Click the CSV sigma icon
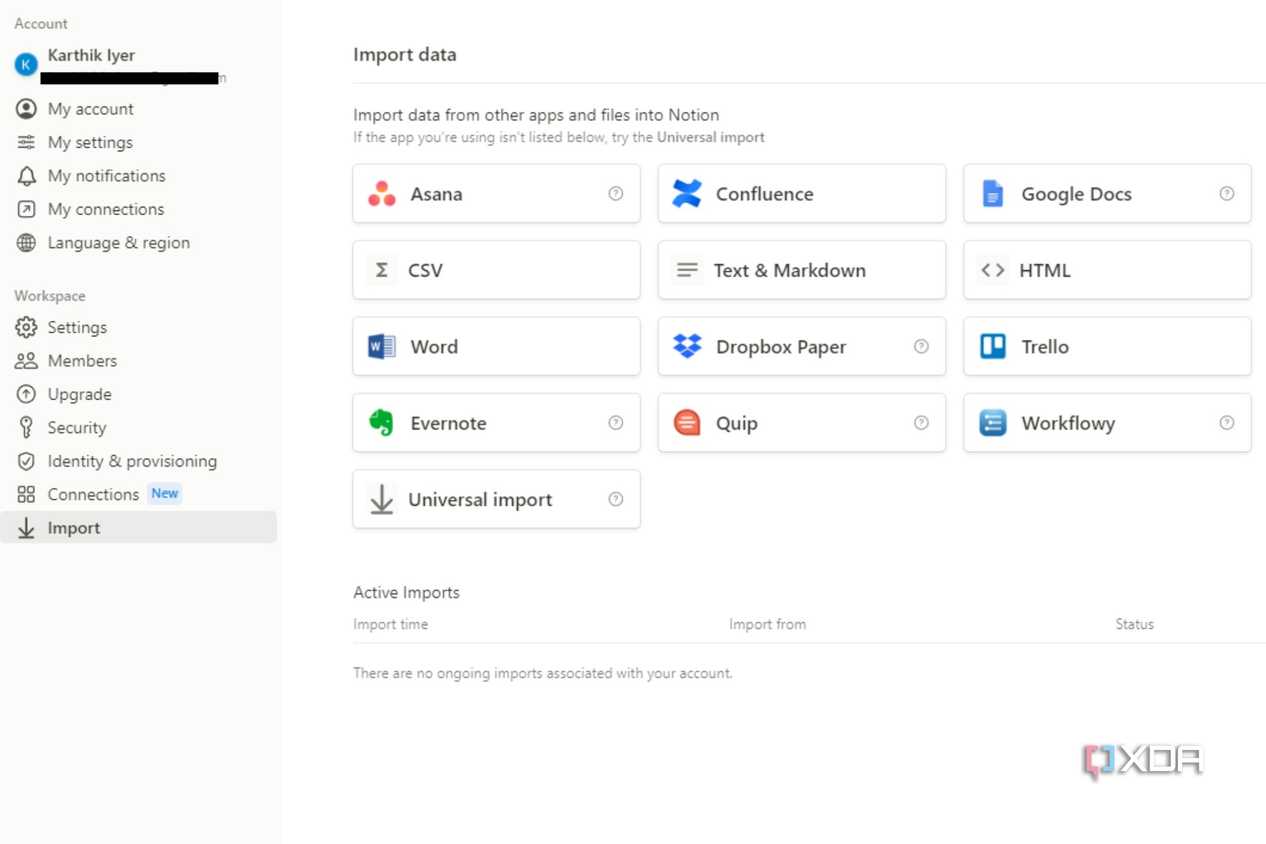This screenshot has width=1266, height=844. click(381, 270)
